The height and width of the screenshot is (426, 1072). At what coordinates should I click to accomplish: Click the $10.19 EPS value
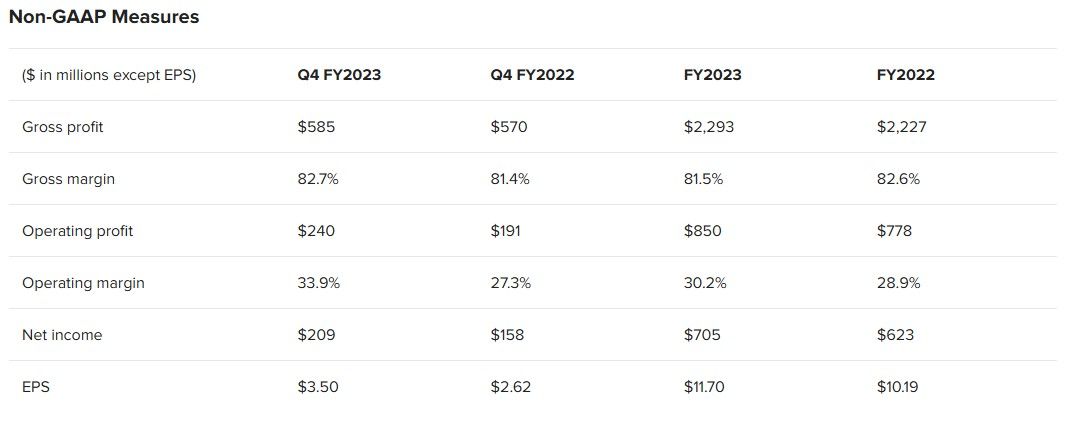point(900,387)
